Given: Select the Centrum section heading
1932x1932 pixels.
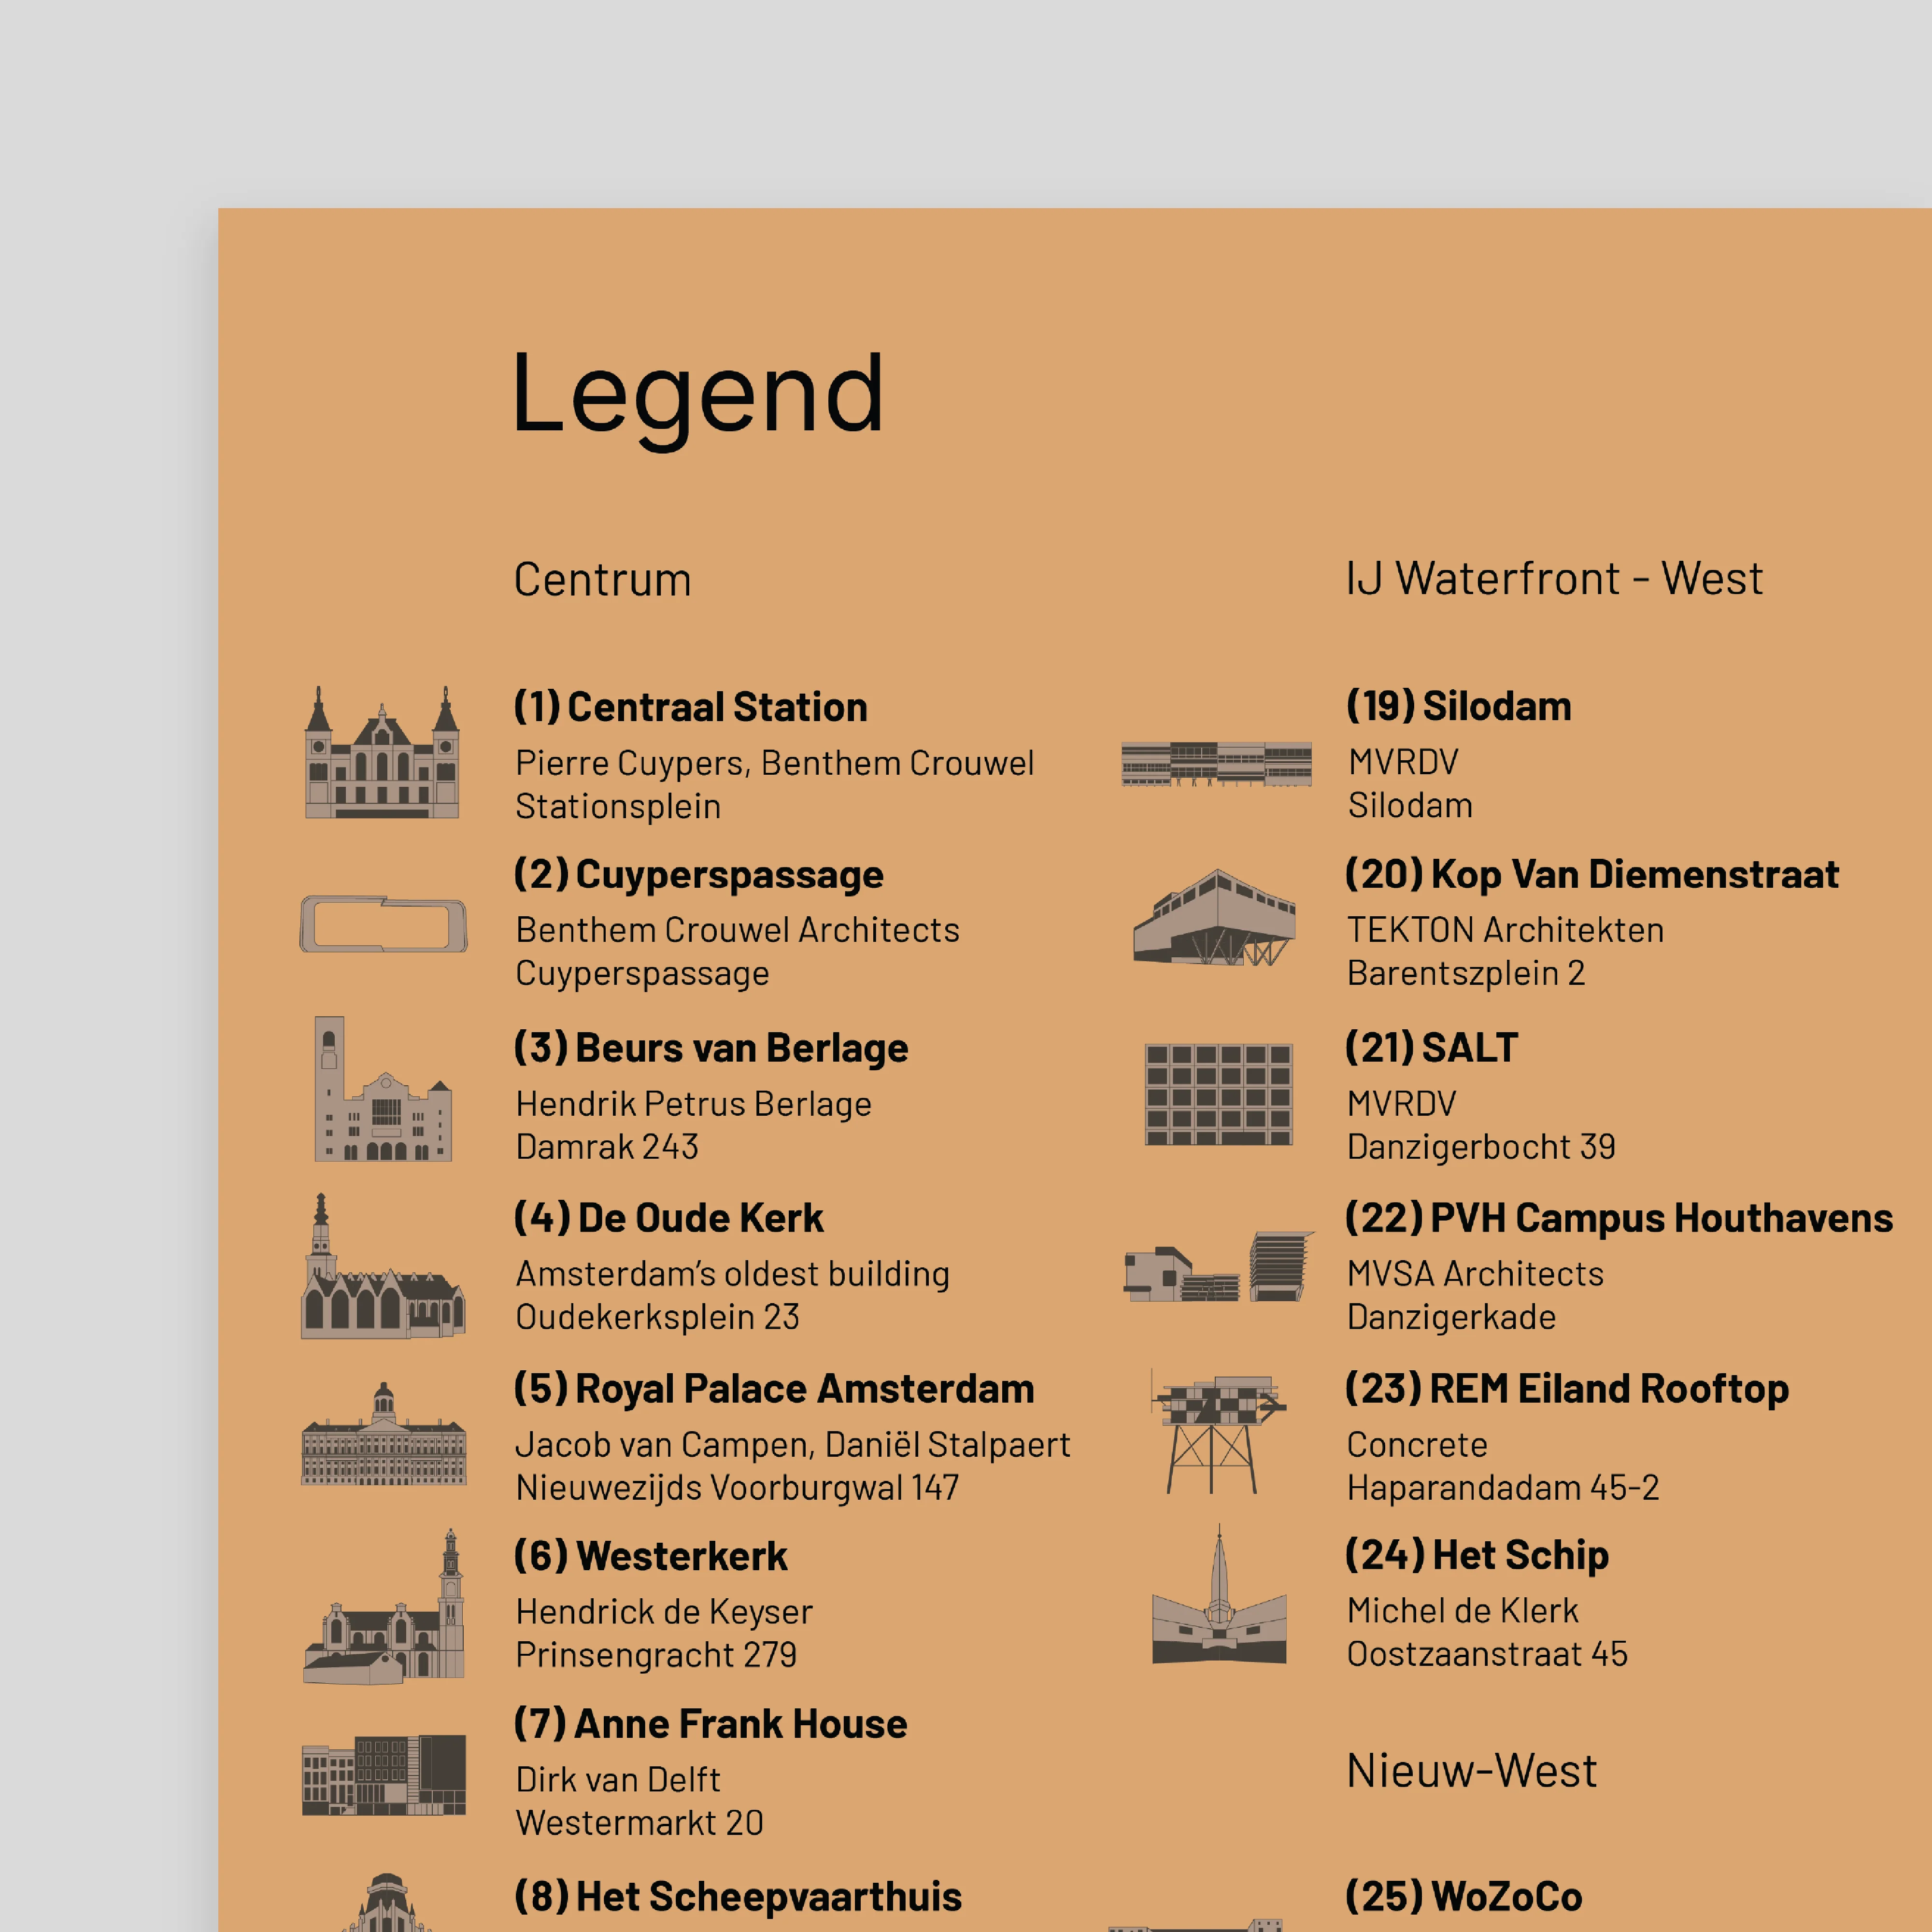Looking at the screenshot, I should [602, 580].
